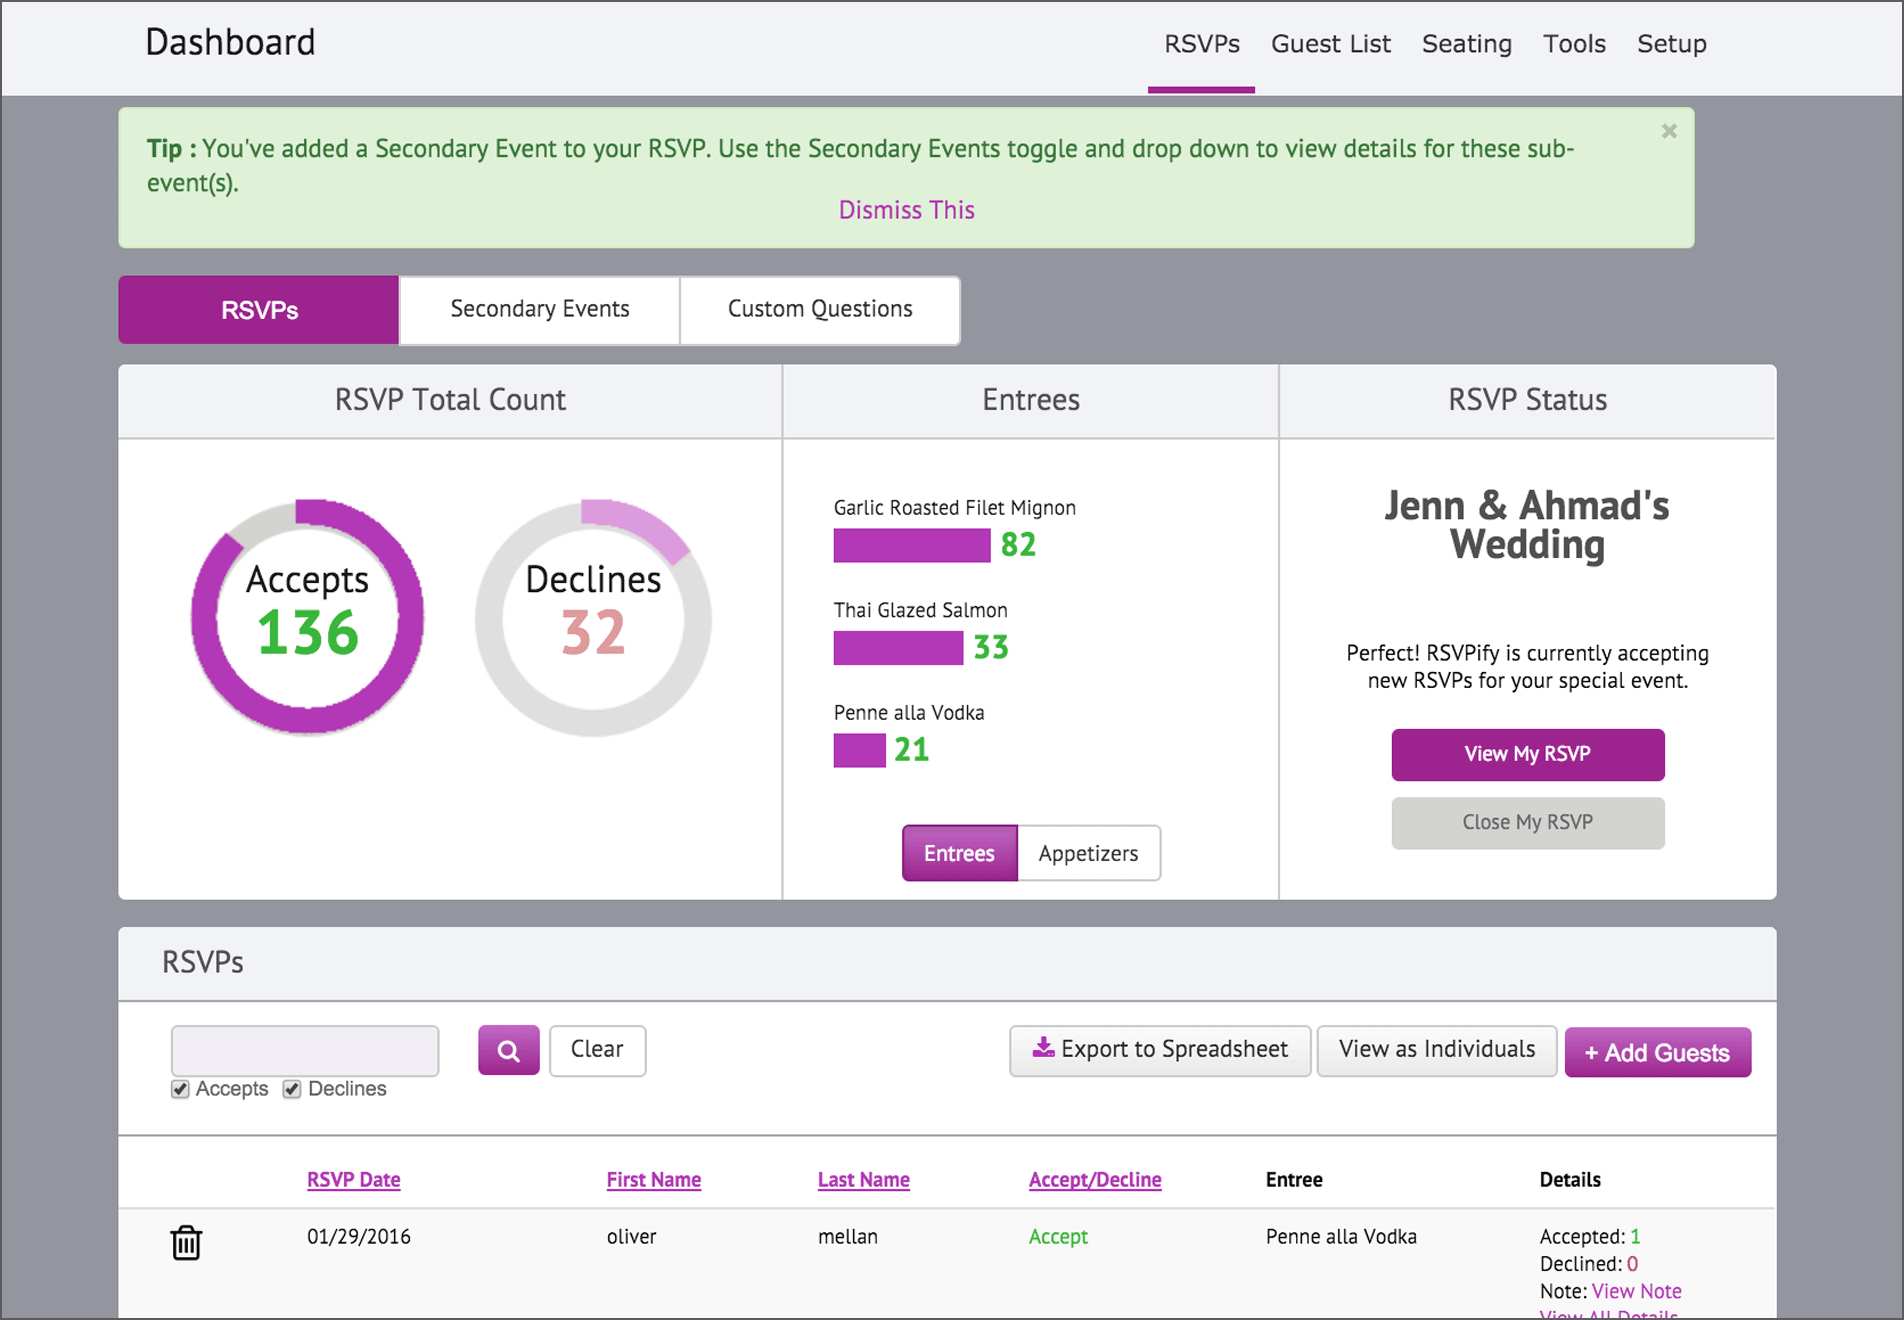Open the Seating section
This screenshot has width=1904, height=1320.
pyautogui.click(x=1467, y=44)
